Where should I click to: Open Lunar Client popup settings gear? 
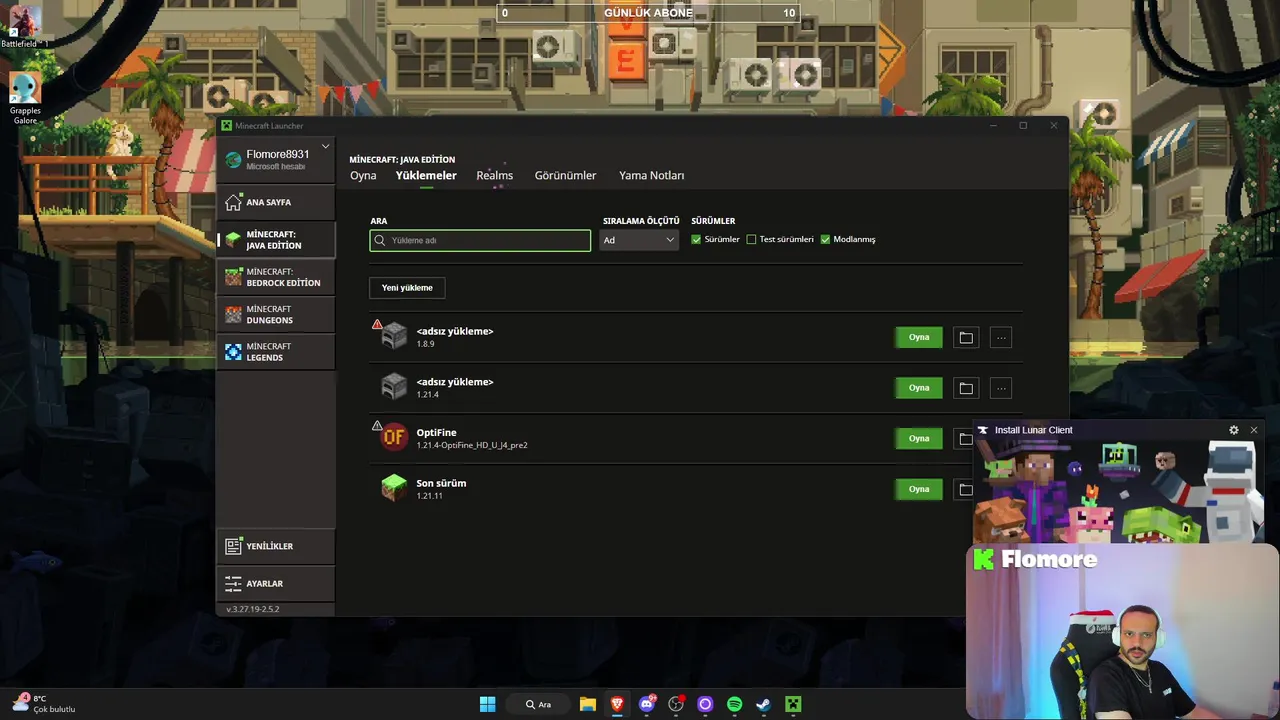(1234, 430)
